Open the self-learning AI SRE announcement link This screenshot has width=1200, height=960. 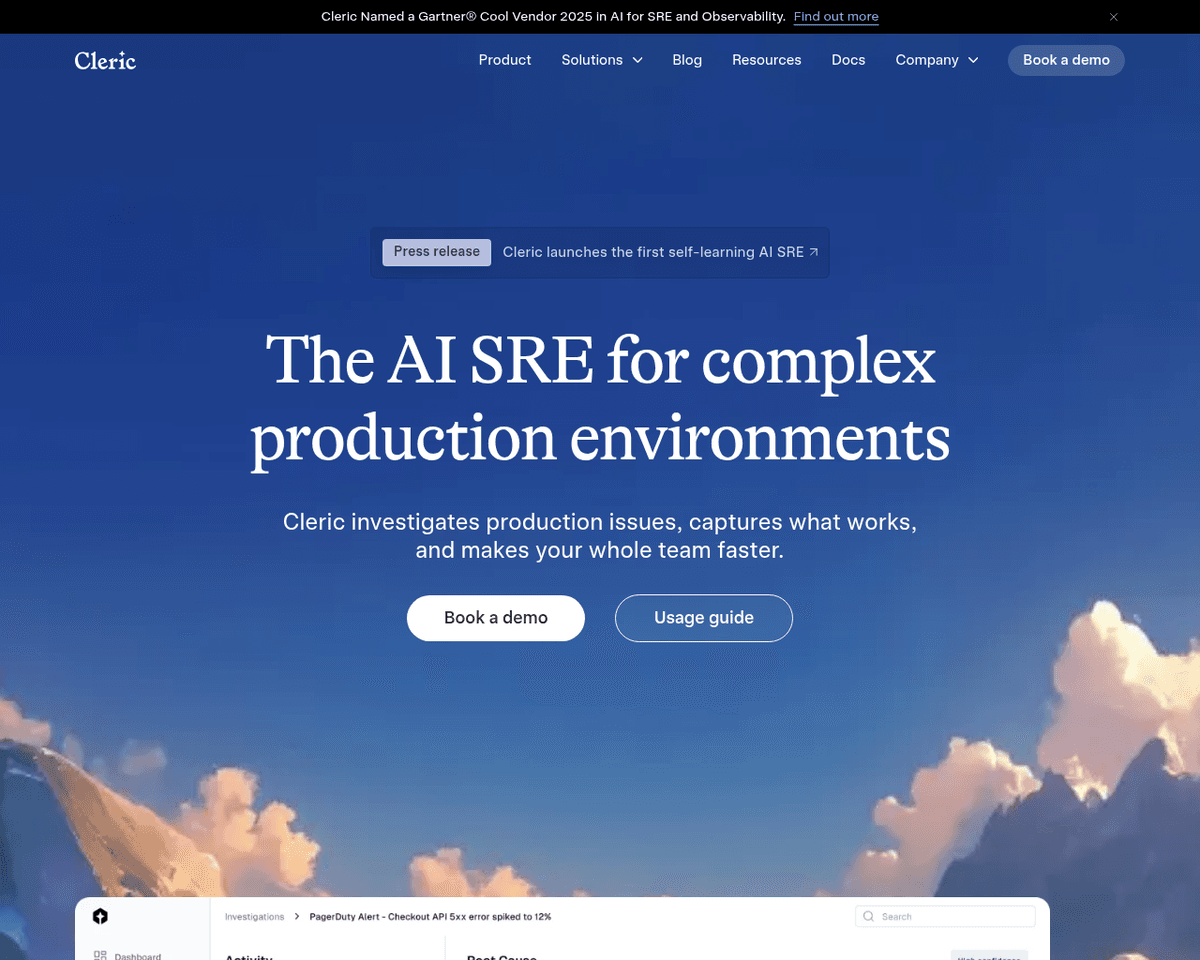652,252
